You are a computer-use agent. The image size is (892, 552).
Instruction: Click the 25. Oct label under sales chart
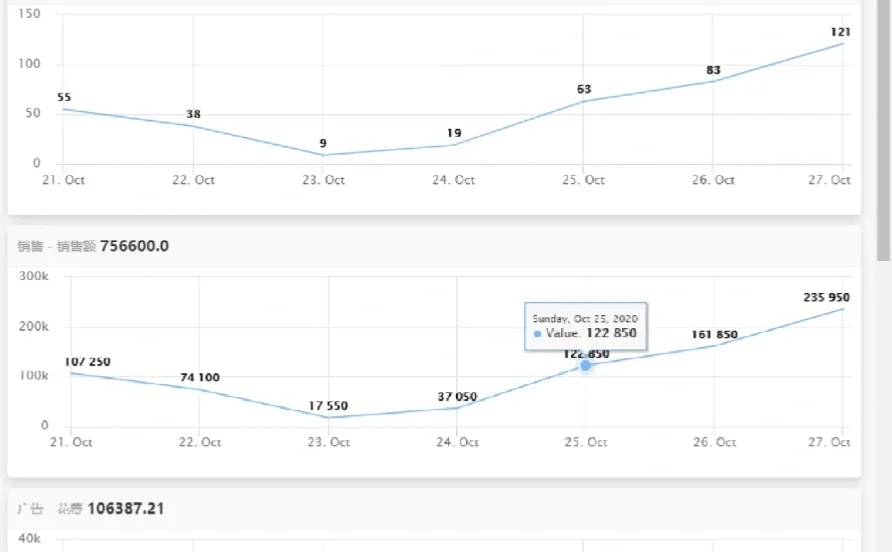pos(586,442)
